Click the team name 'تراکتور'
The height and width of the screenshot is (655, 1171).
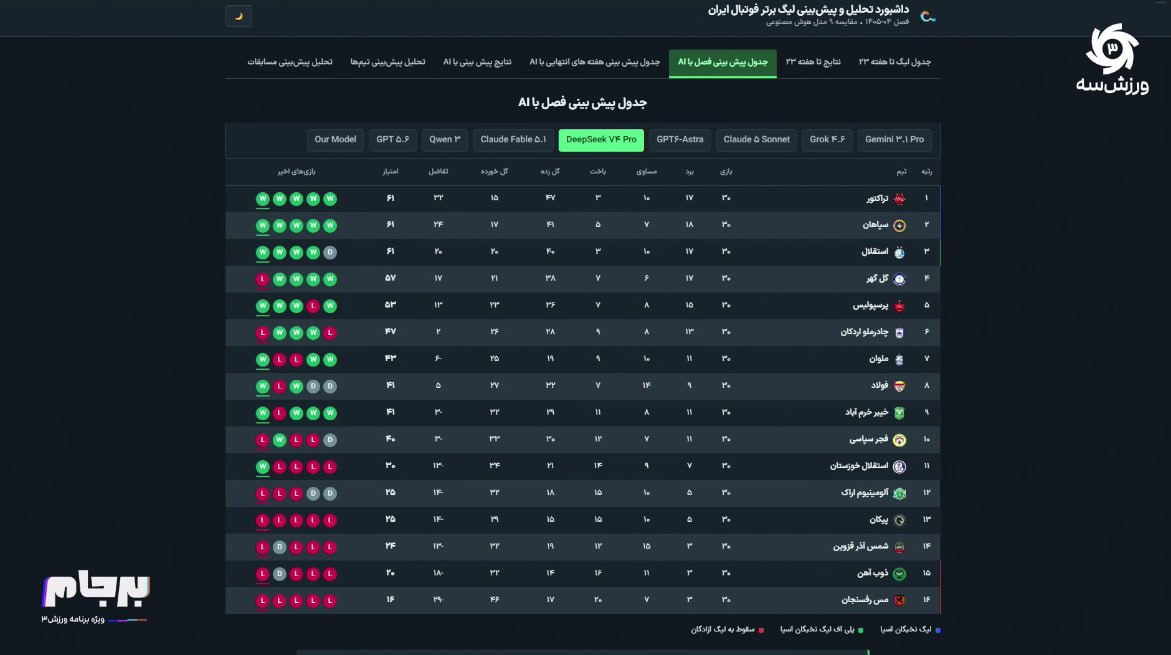pyautogui.click(x=878, y=199)
